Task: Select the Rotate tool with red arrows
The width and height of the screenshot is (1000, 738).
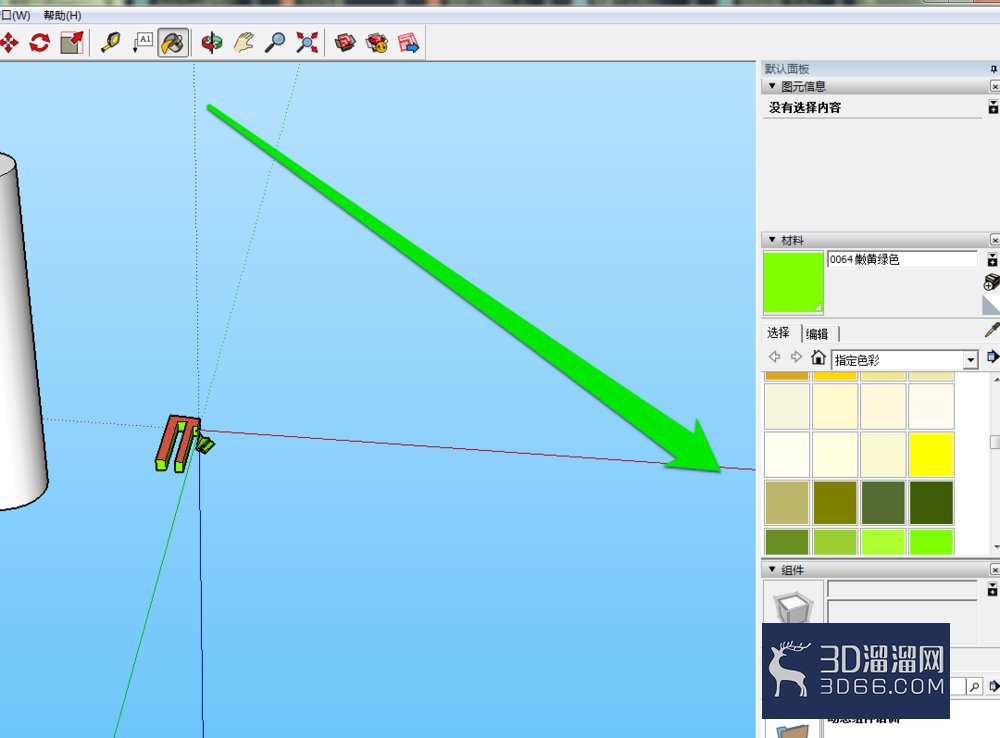Action: tap(40, 43)
